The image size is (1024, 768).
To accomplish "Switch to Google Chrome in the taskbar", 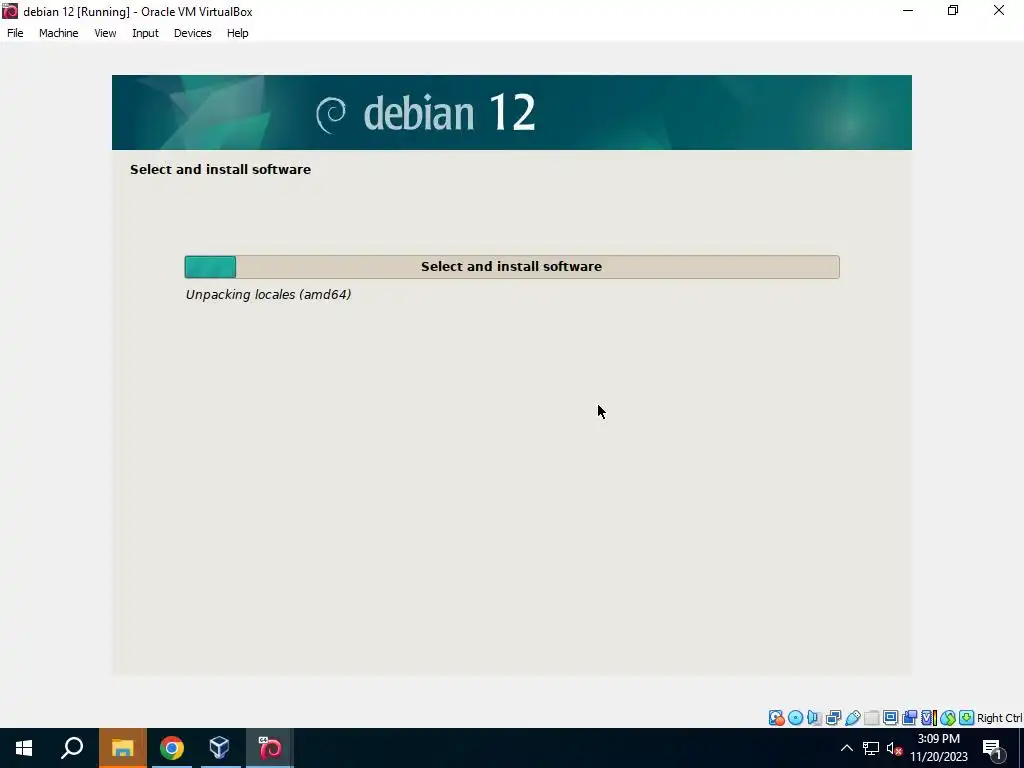I will (x=172, y=748).
